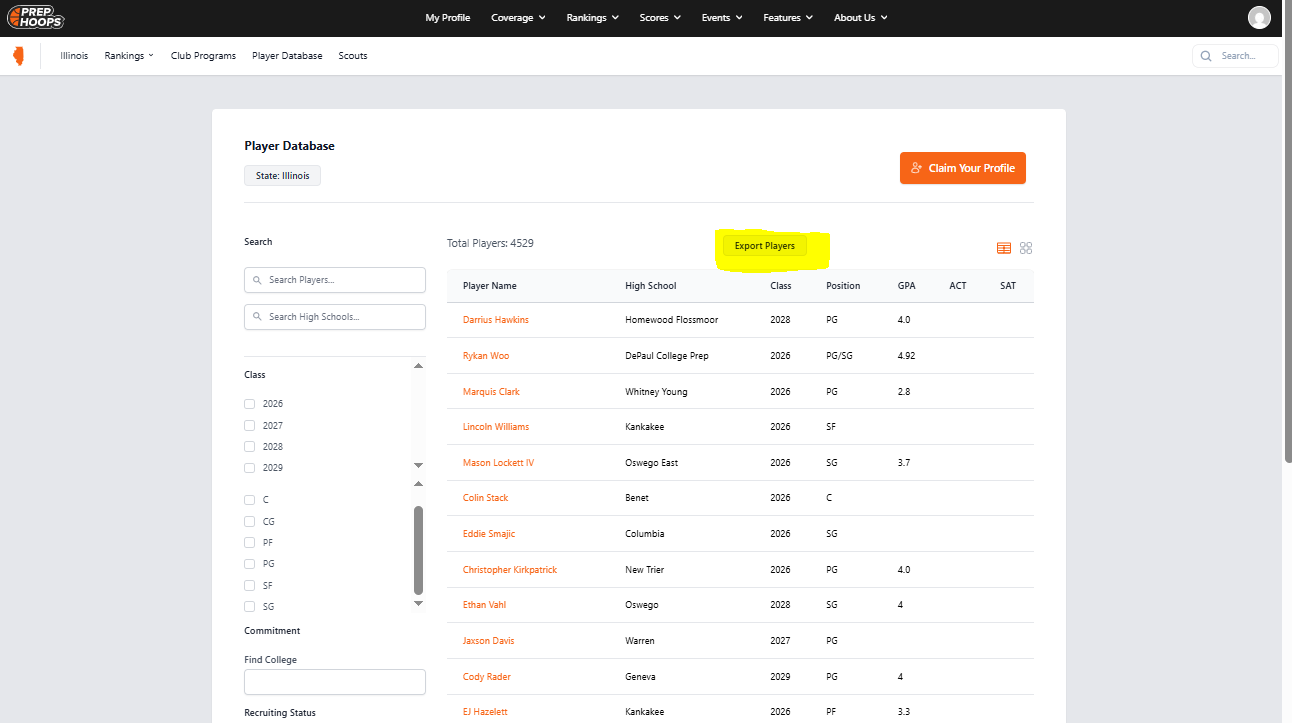This screenshot has width=1292, height=723.
Task: Check the 2029 class checkbox
Action: [249, 467]
